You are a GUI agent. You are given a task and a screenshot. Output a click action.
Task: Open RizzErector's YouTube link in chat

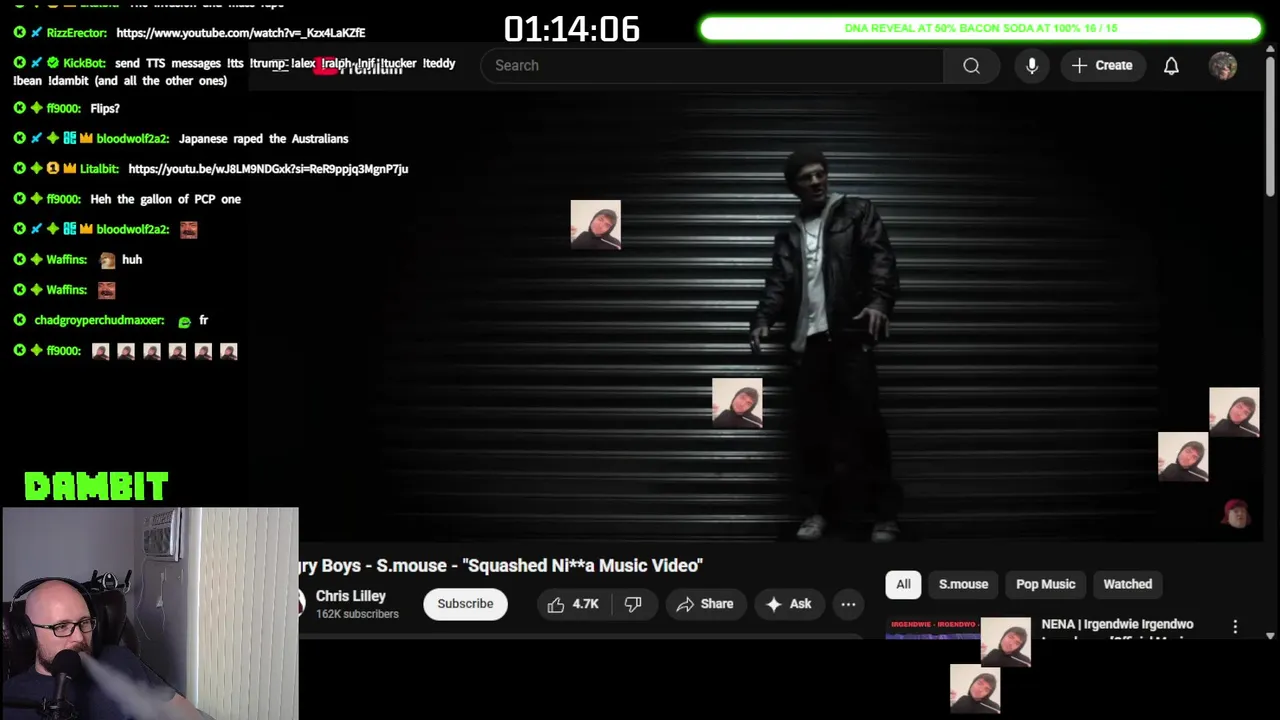coord(241,33)
